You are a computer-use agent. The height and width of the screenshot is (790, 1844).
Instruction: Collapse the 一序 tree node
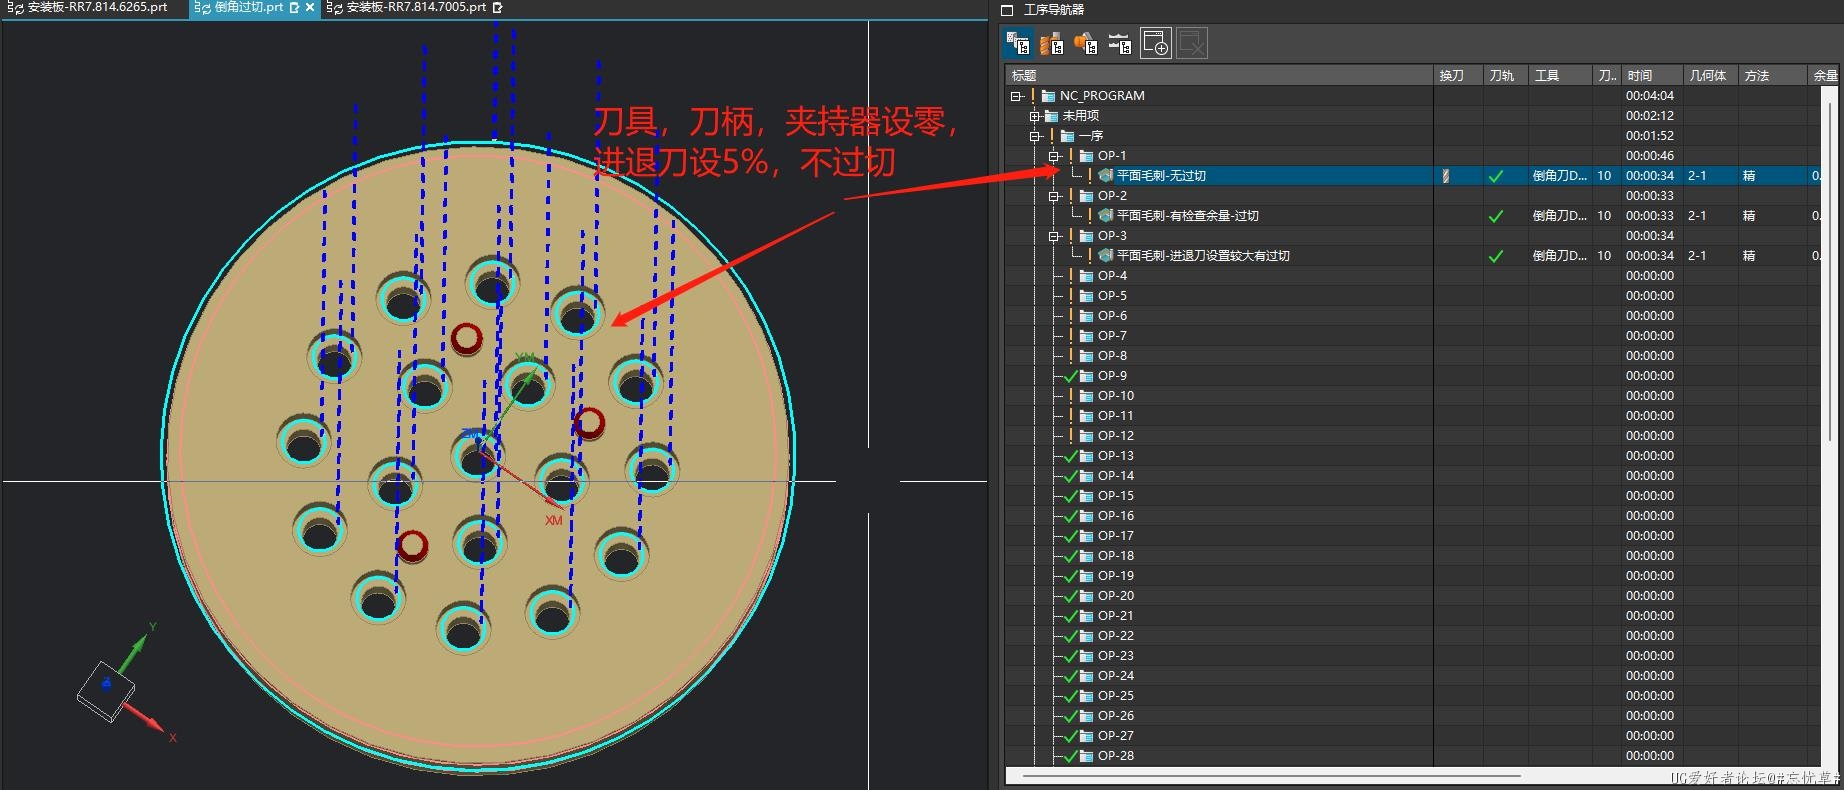[x=1035, y=136]
